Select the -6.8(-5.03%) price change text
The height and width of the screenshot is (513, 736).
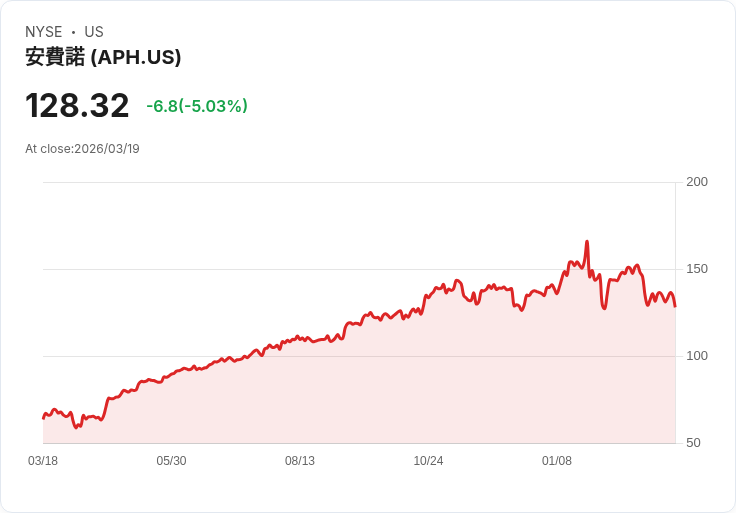click(x=197, y=106)
